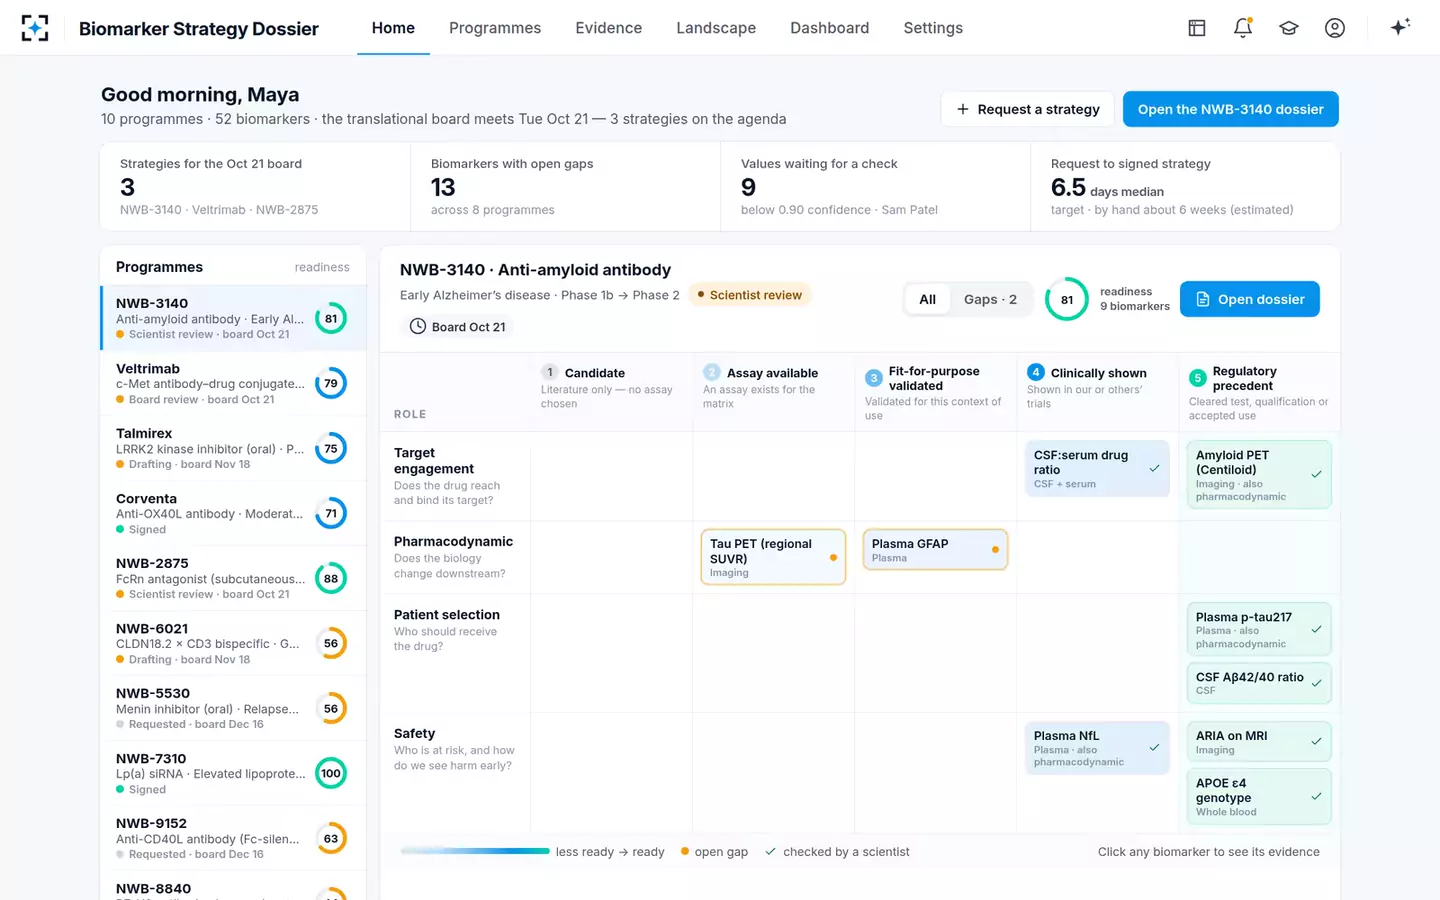Click the Scientist review status badge
The height and width of the screenshot is (900, 1440).
[749, 295]
